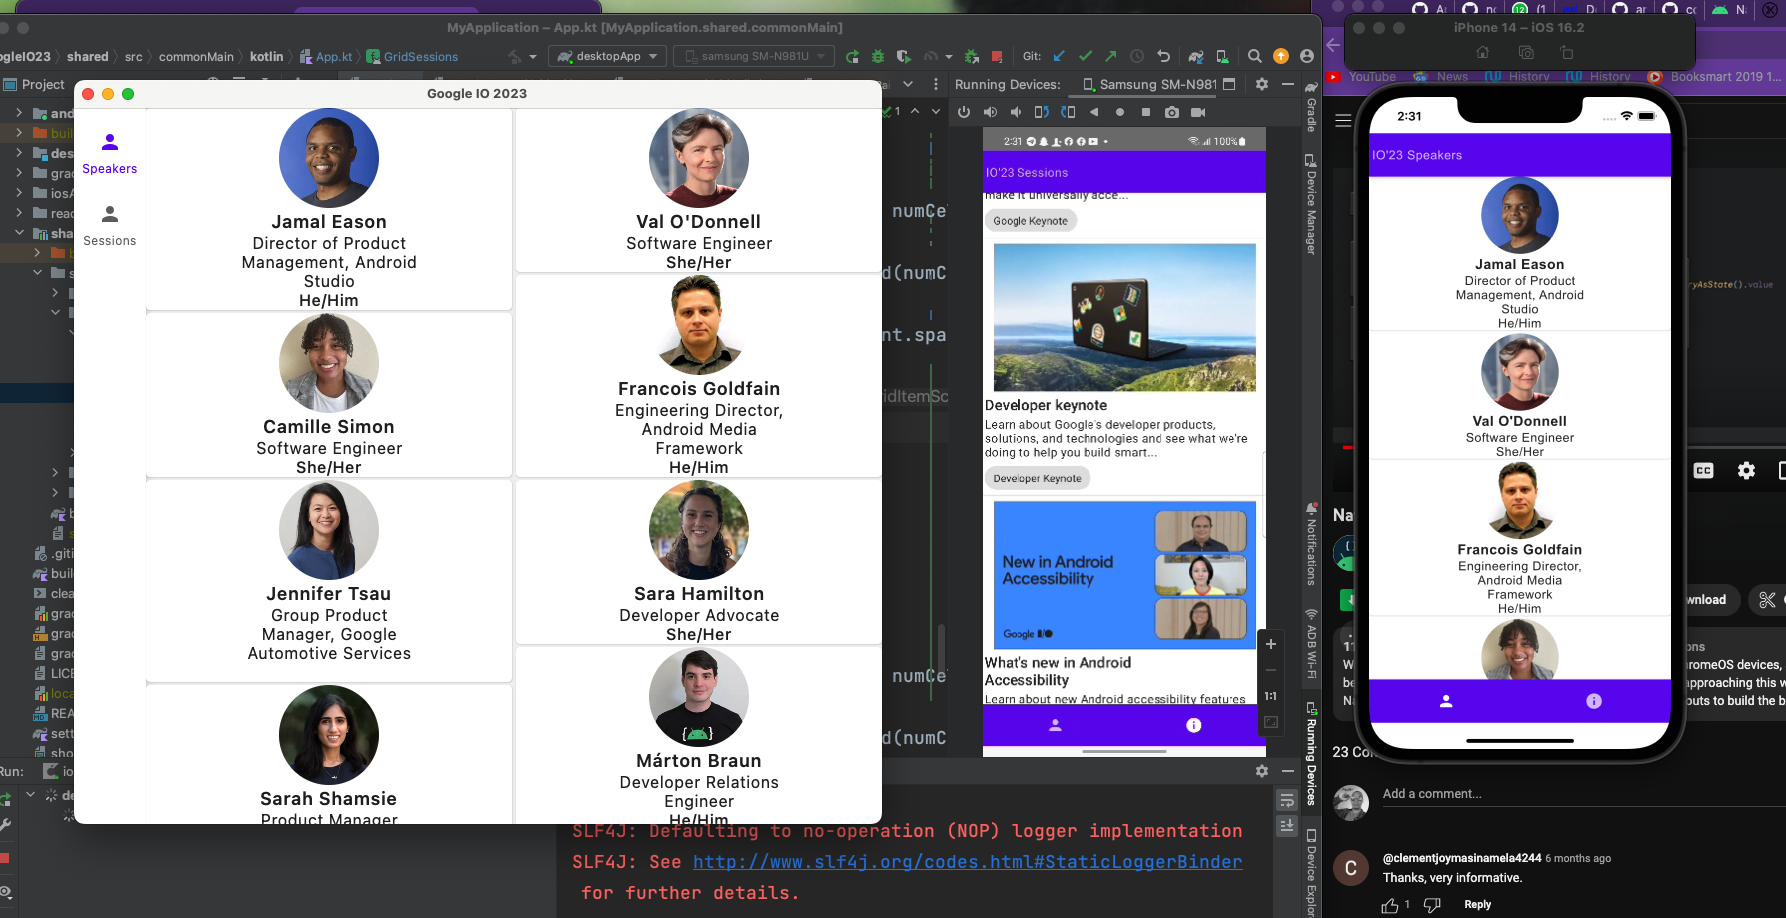Click Reply under the YouTube comment
The width and height of the screenshot is (1786, 918).
pos(1477,905)
